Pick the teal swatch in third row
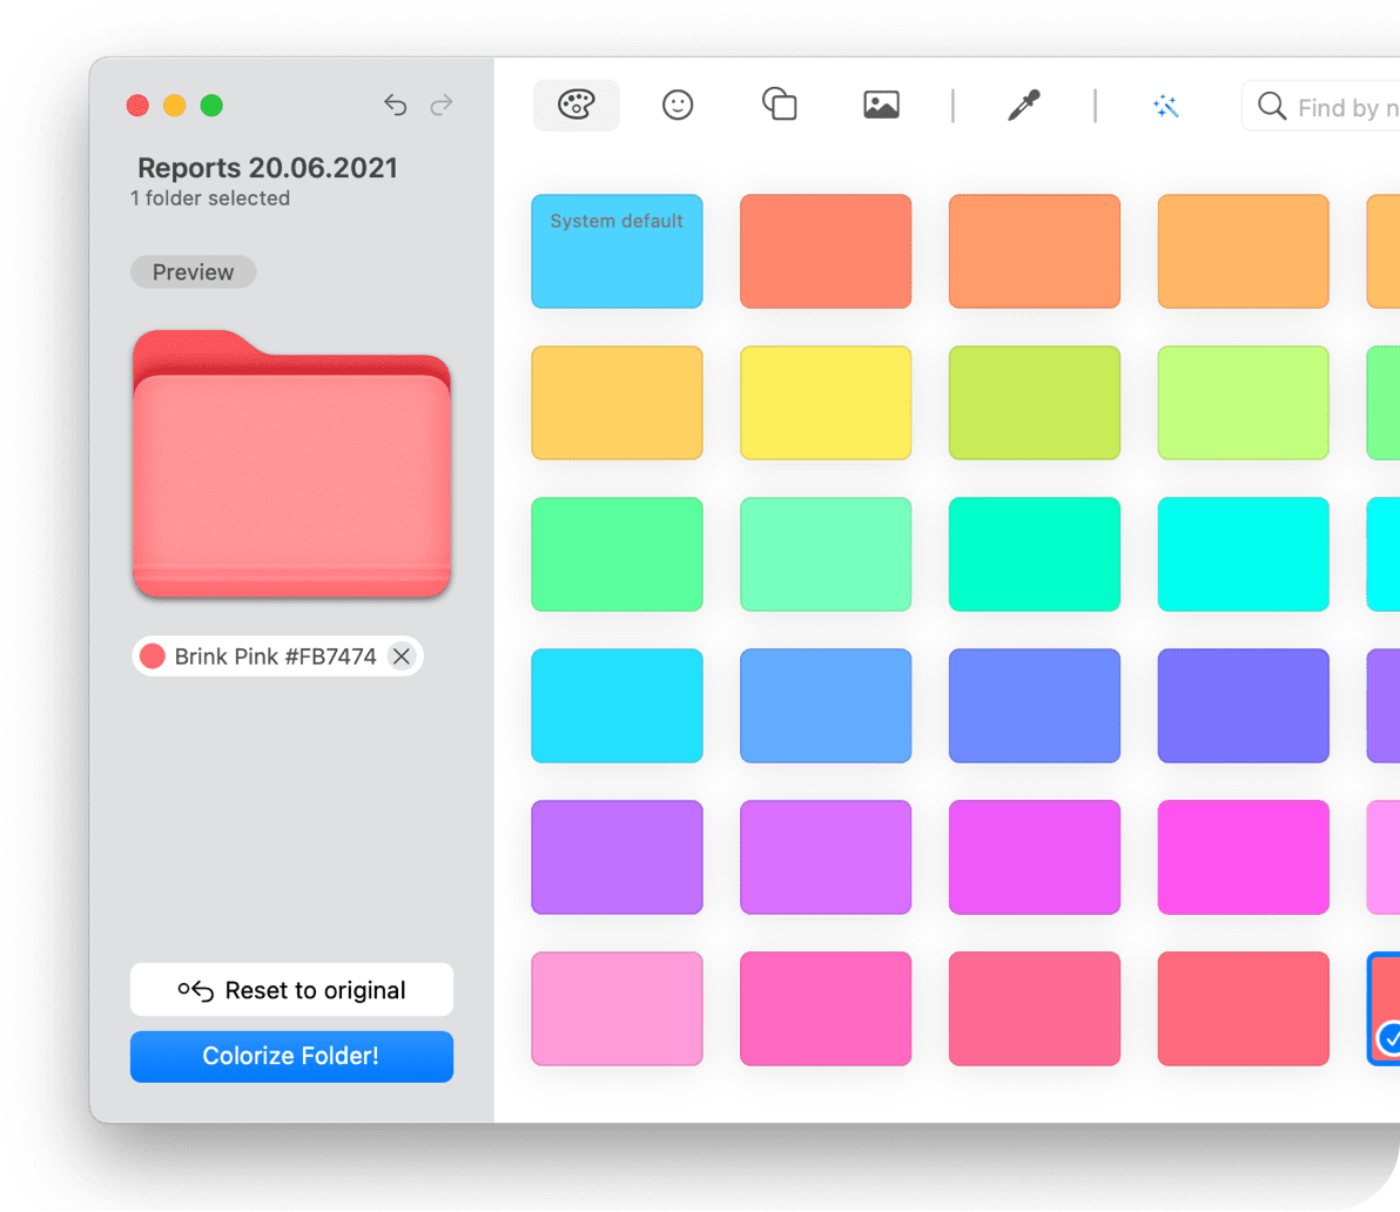The image size is (1400, 1212). tap(1034, 553)
